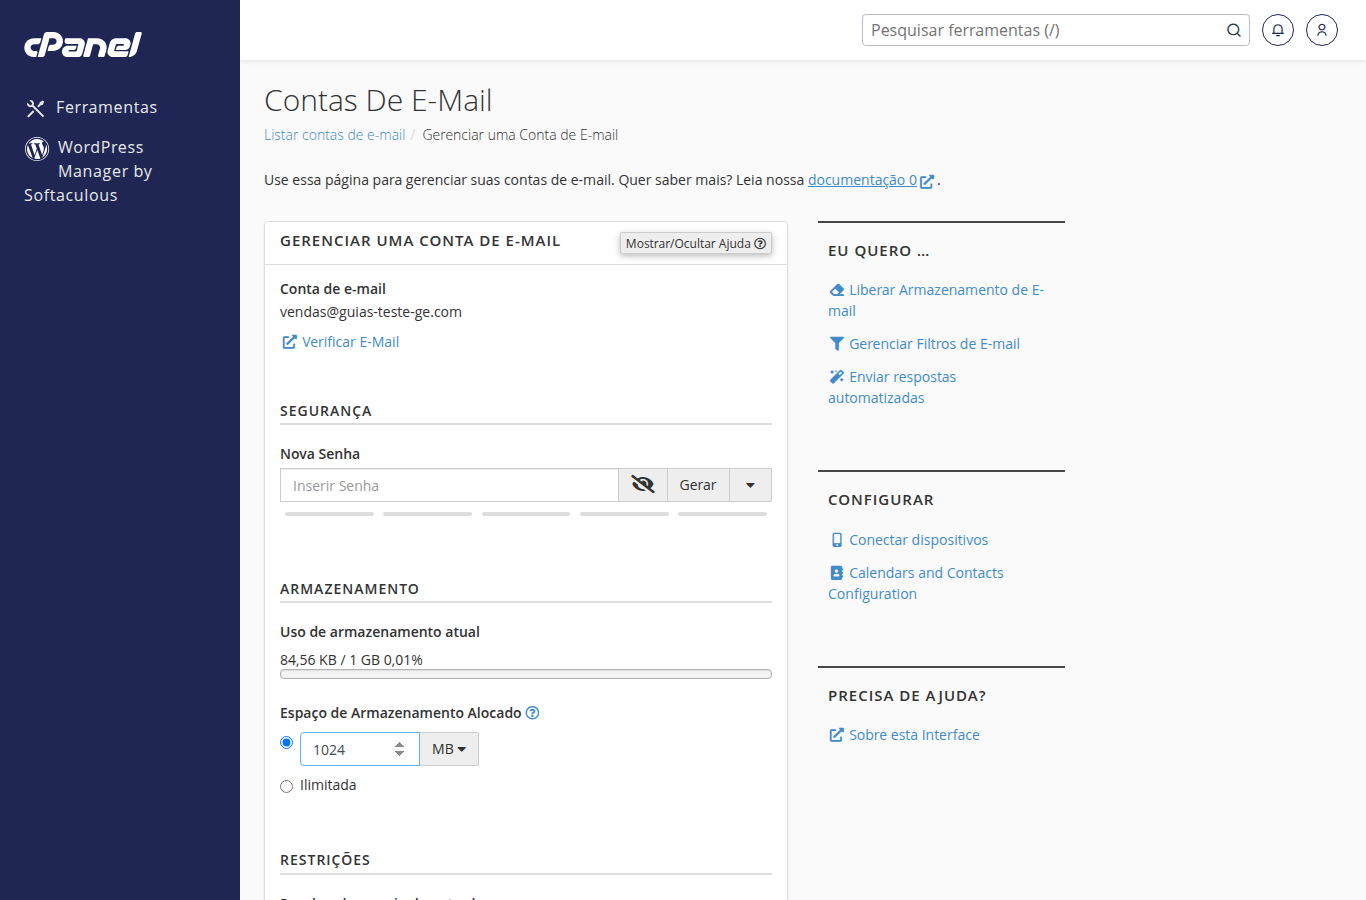Screen dimensions: 1366x900
Task: Click the search magnifier icon
Action: pos(1234,30)
